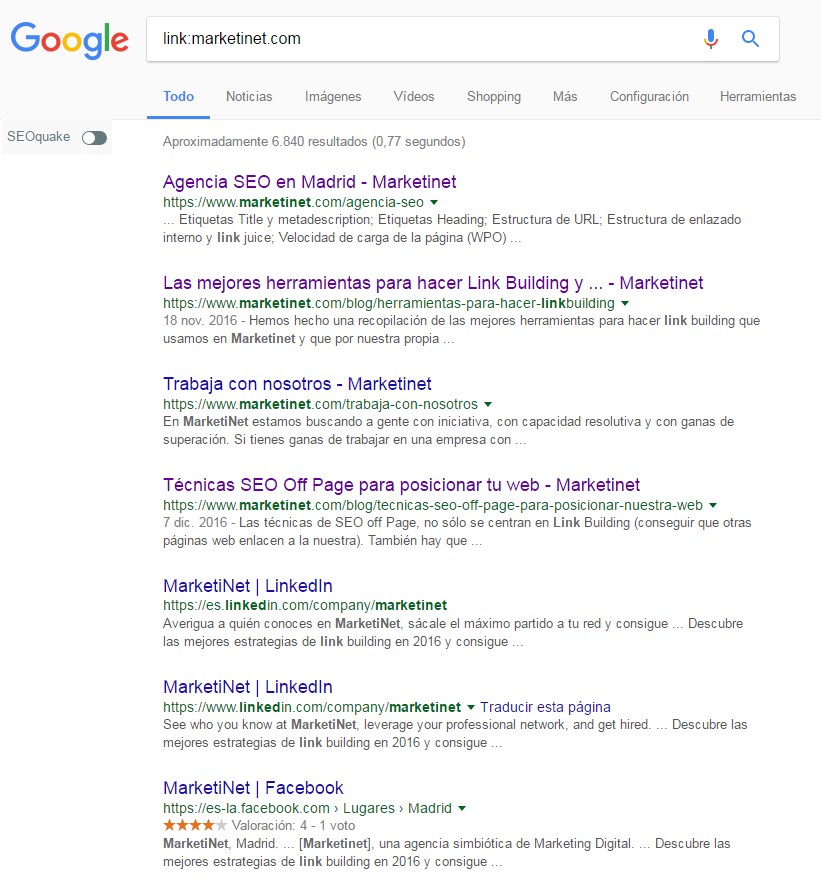Open result Trabaja con nosotros - Marketinet
The image size is (821, 883).
(x=297, y=383)
